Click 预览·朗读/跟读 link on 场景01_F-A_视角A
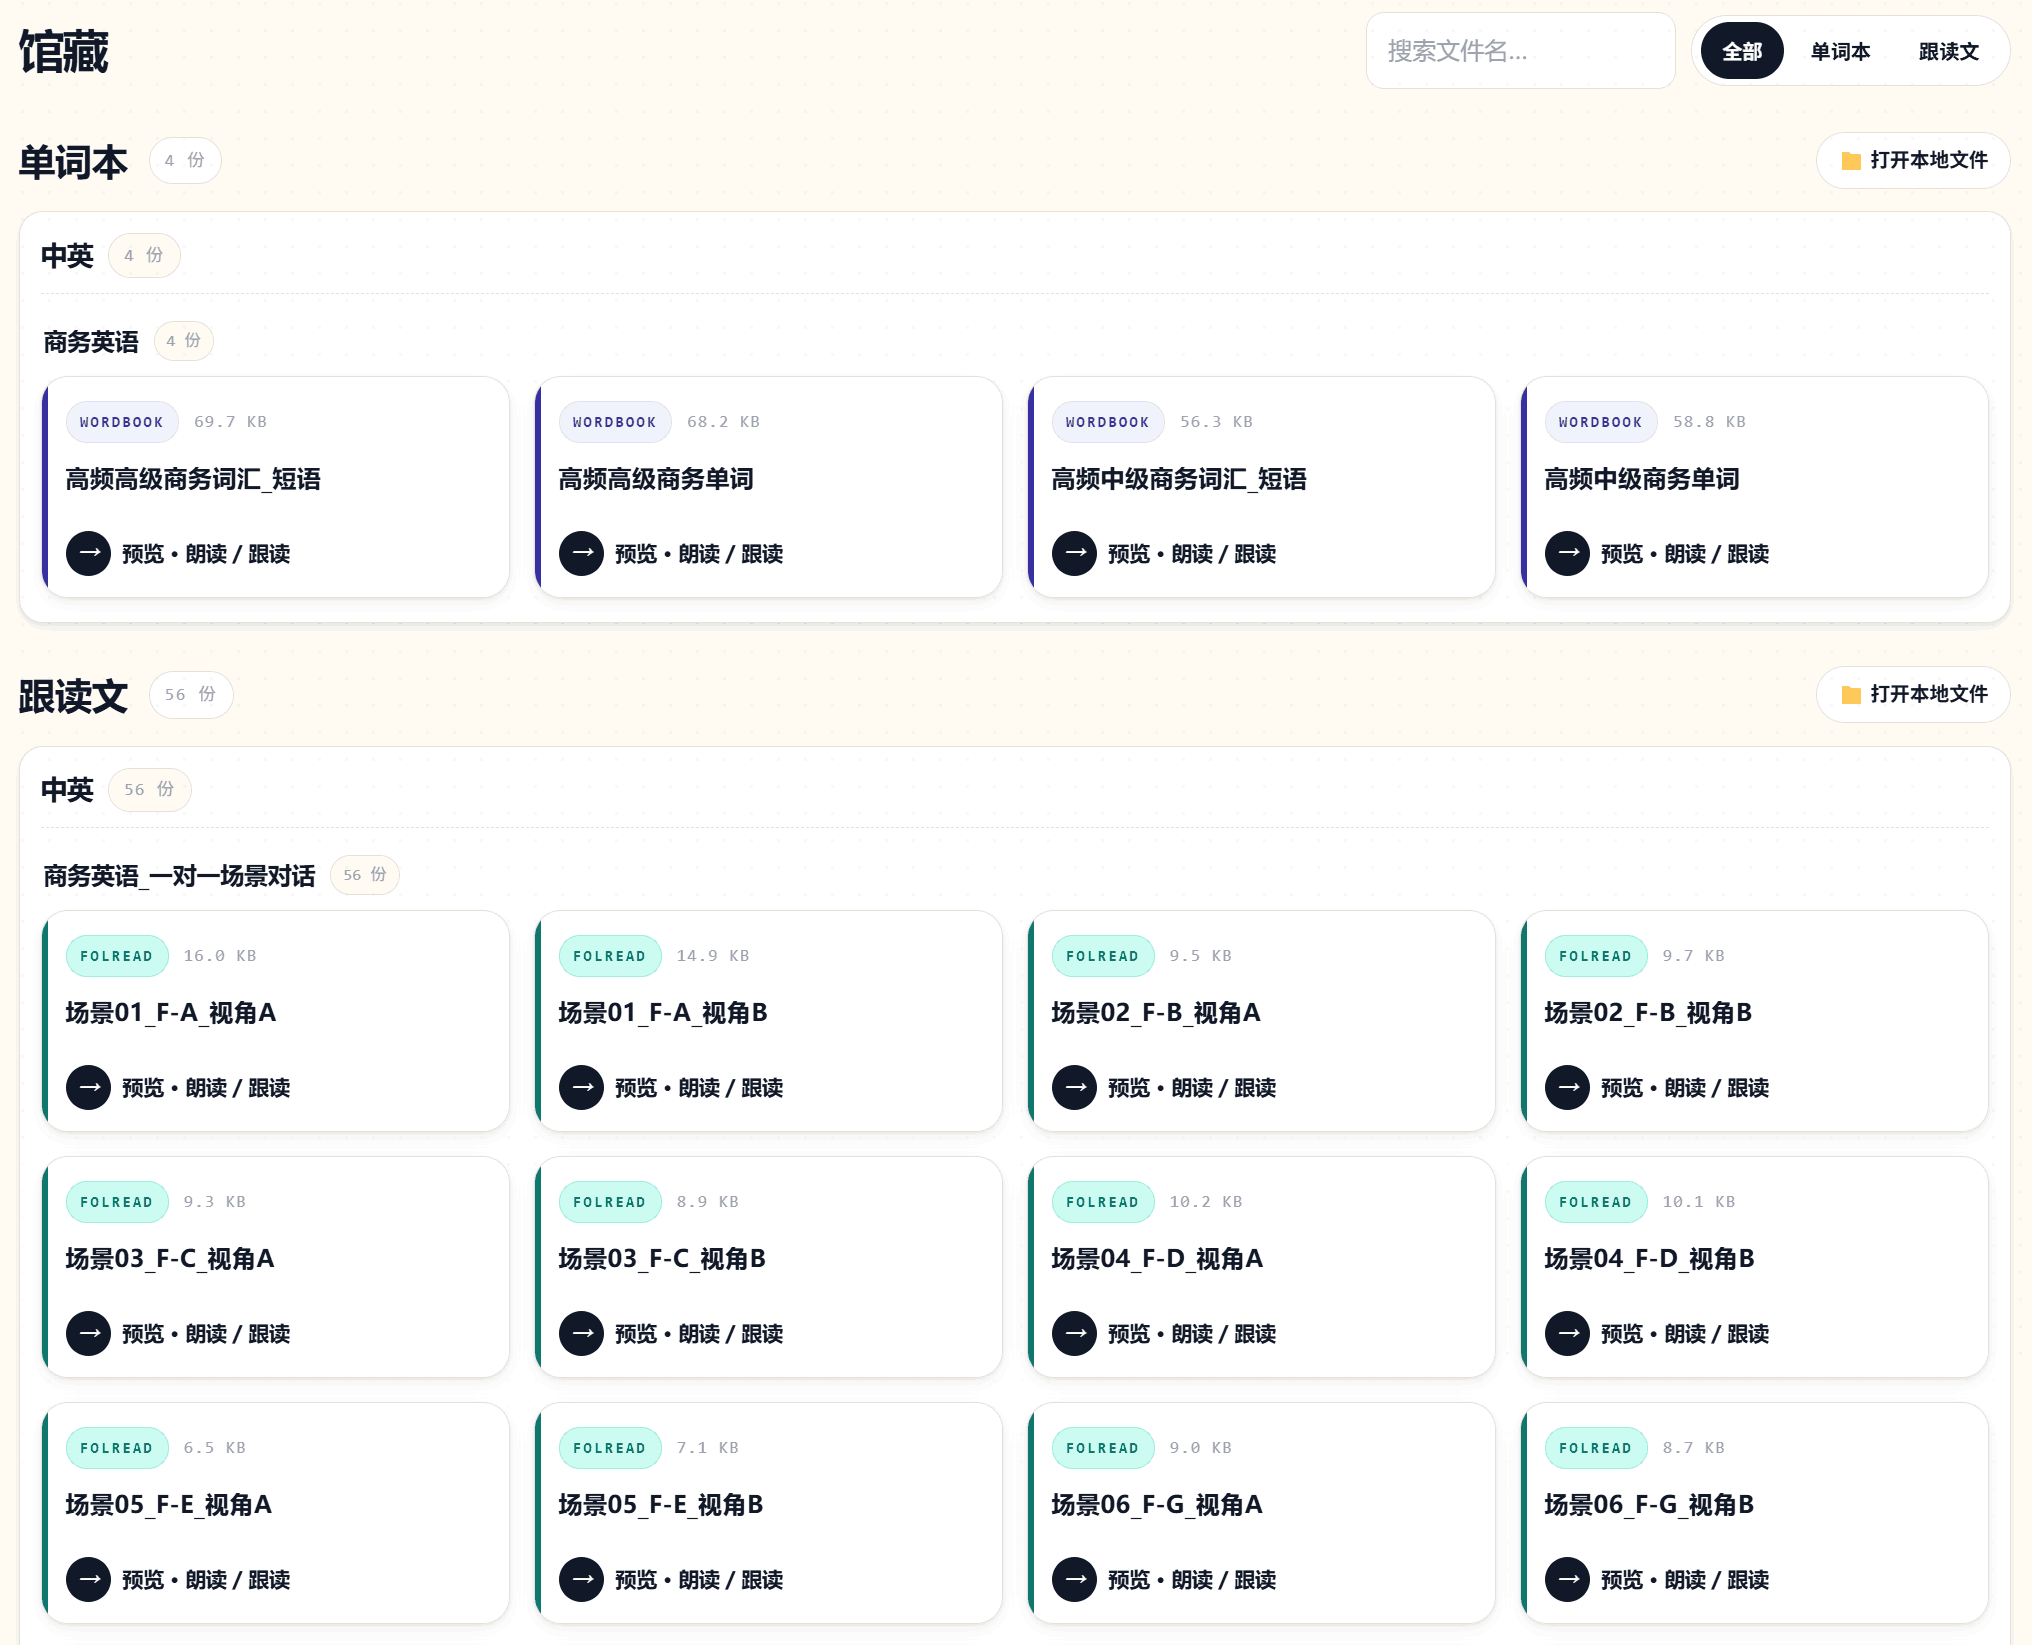 [206, 1087]
